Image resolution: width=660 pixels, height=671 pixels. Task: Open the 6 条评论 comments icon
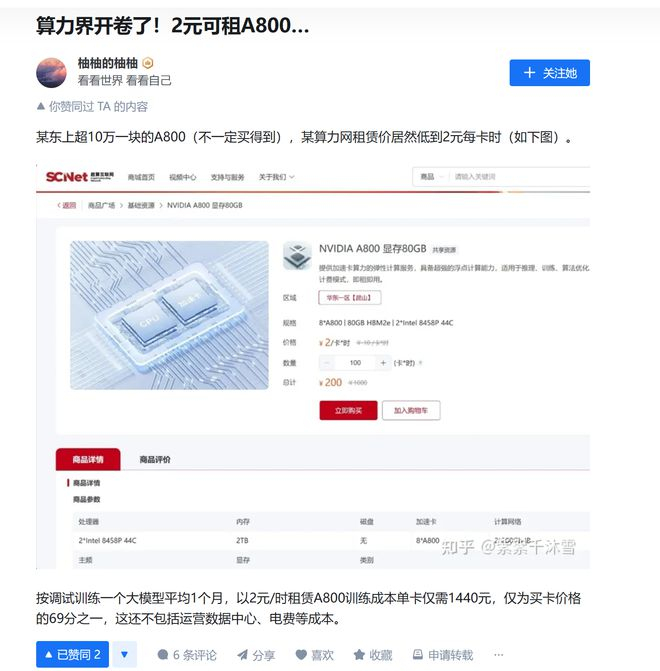tap(163, 654)
